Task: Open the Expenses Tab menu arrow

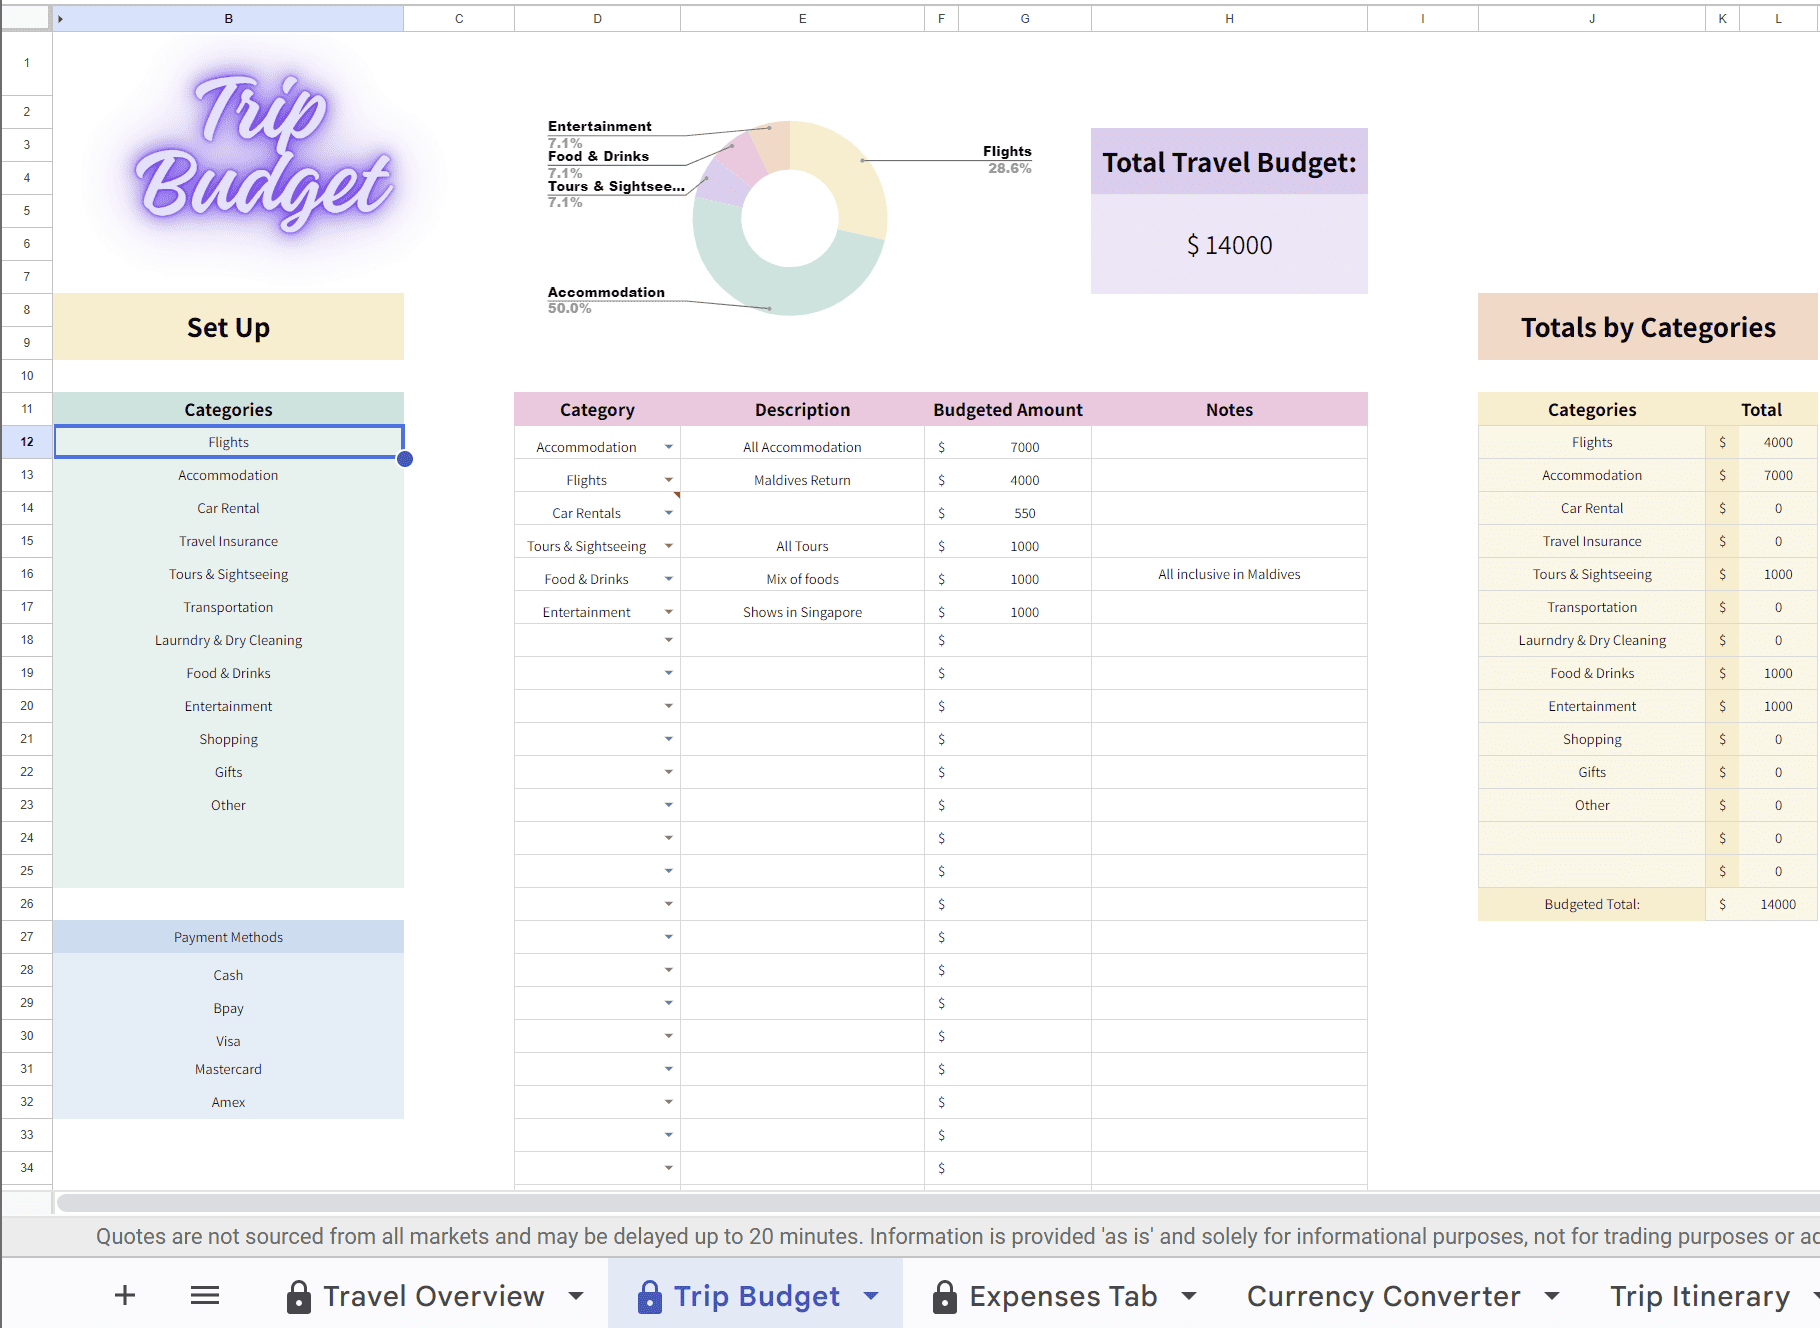Action: [1189, 1296]
